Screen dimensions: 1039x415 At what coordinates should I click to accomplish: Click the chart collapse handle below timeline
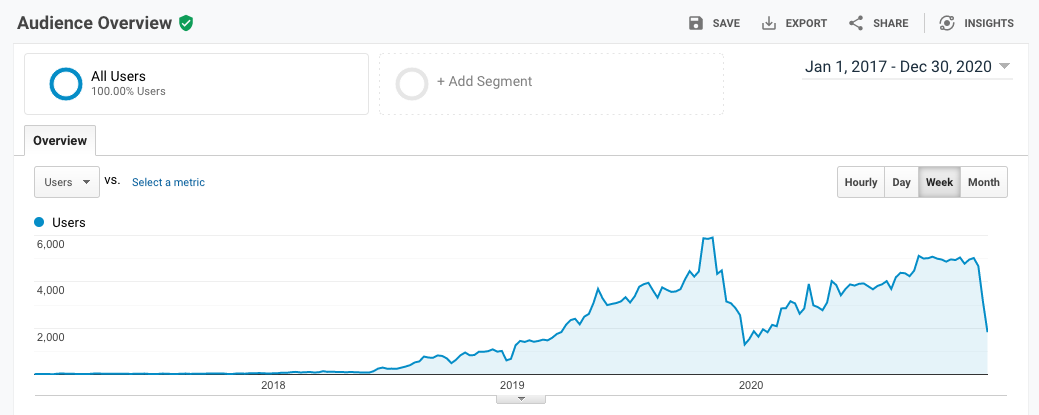tap(521, 399)
